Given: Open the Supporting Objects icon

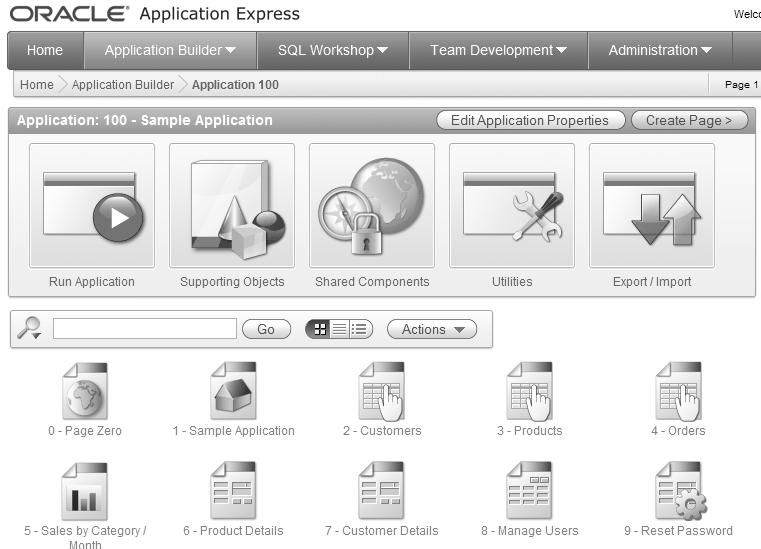Looking at the screenshot, I should 232,205.
